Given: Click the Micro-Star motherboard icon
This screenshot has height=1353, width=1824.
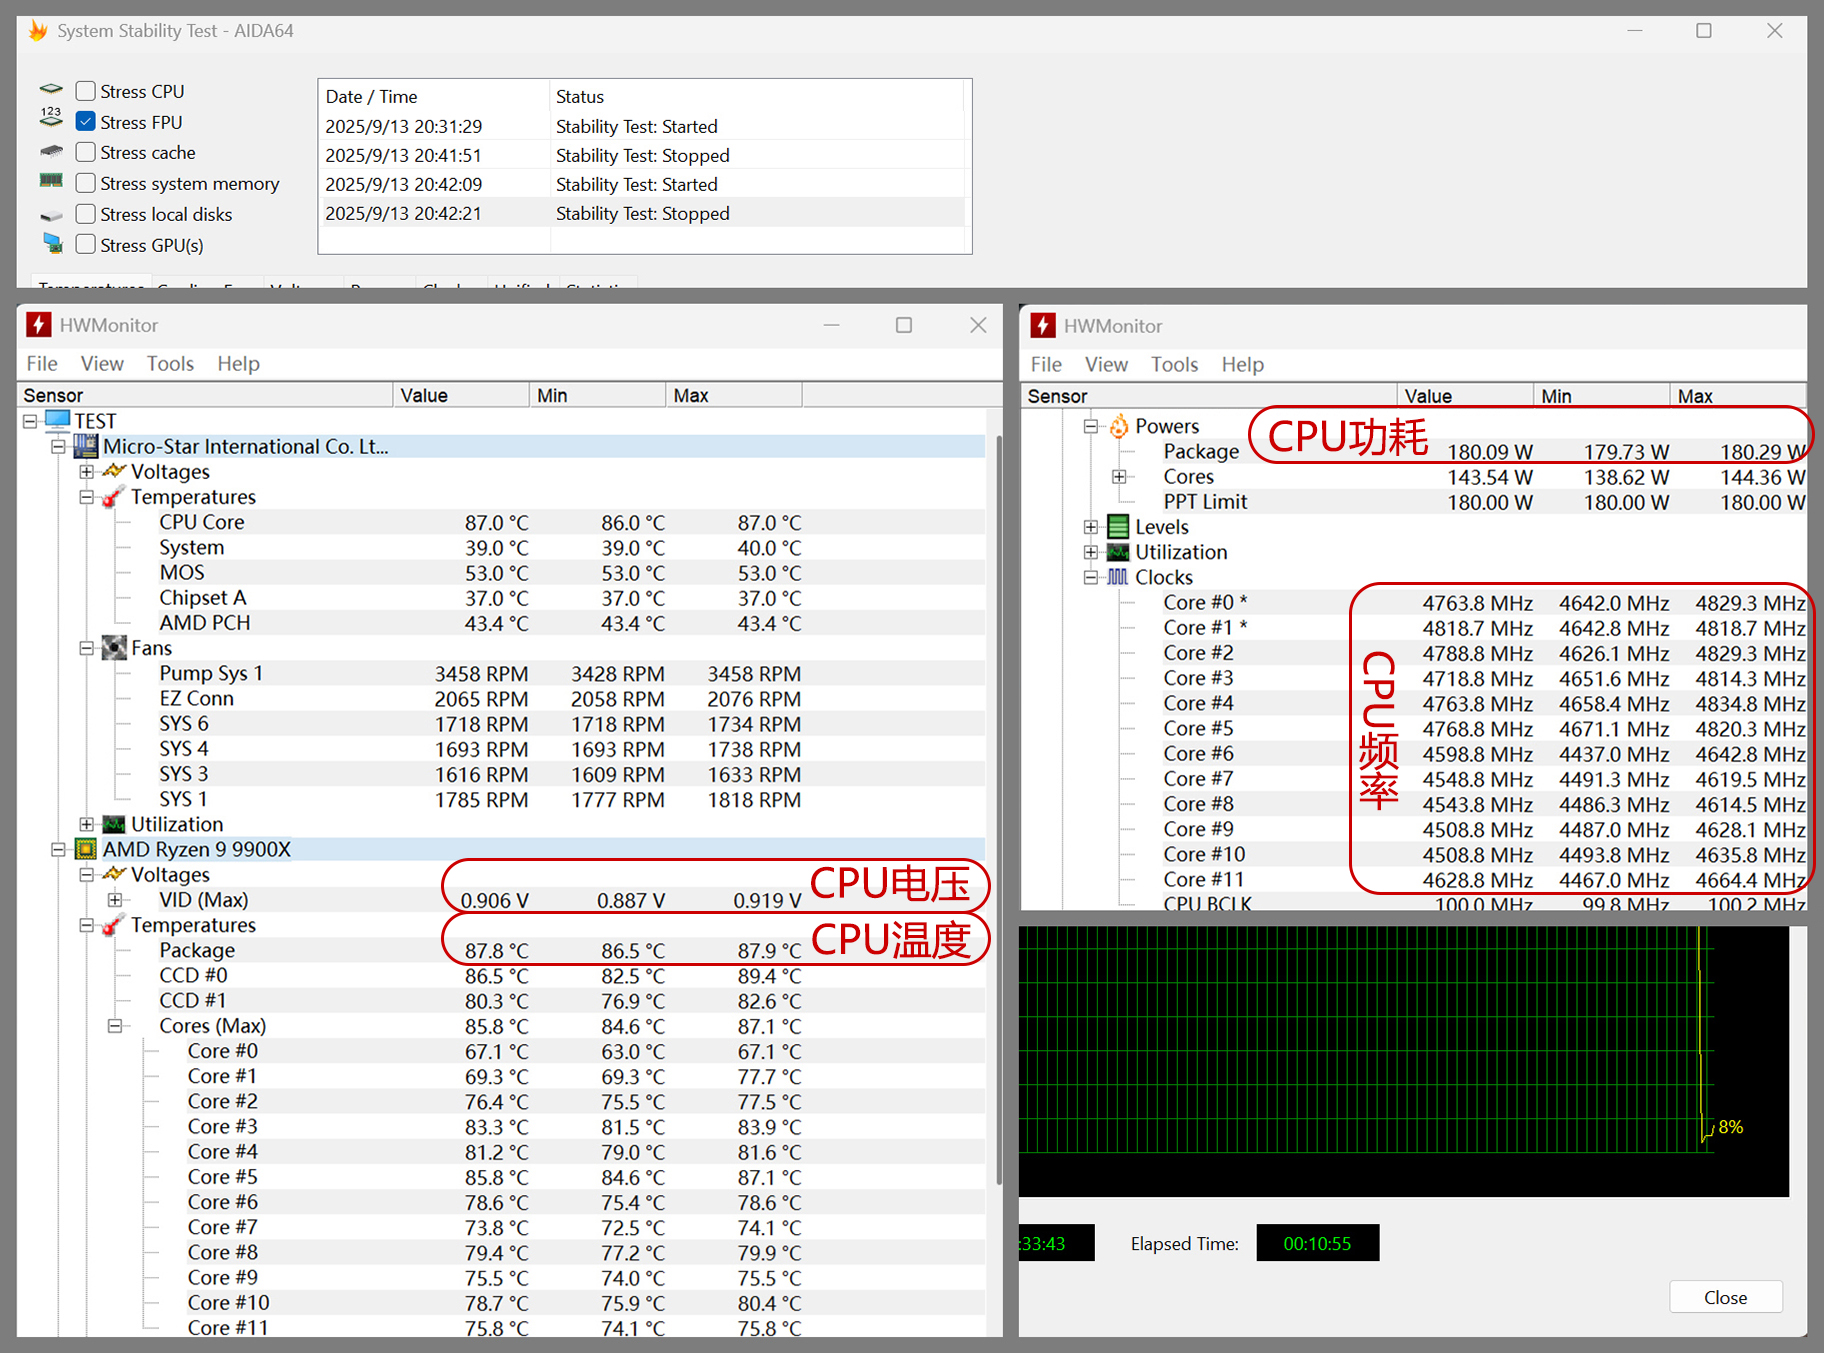Looking at the screenshot, I should 87,446.
